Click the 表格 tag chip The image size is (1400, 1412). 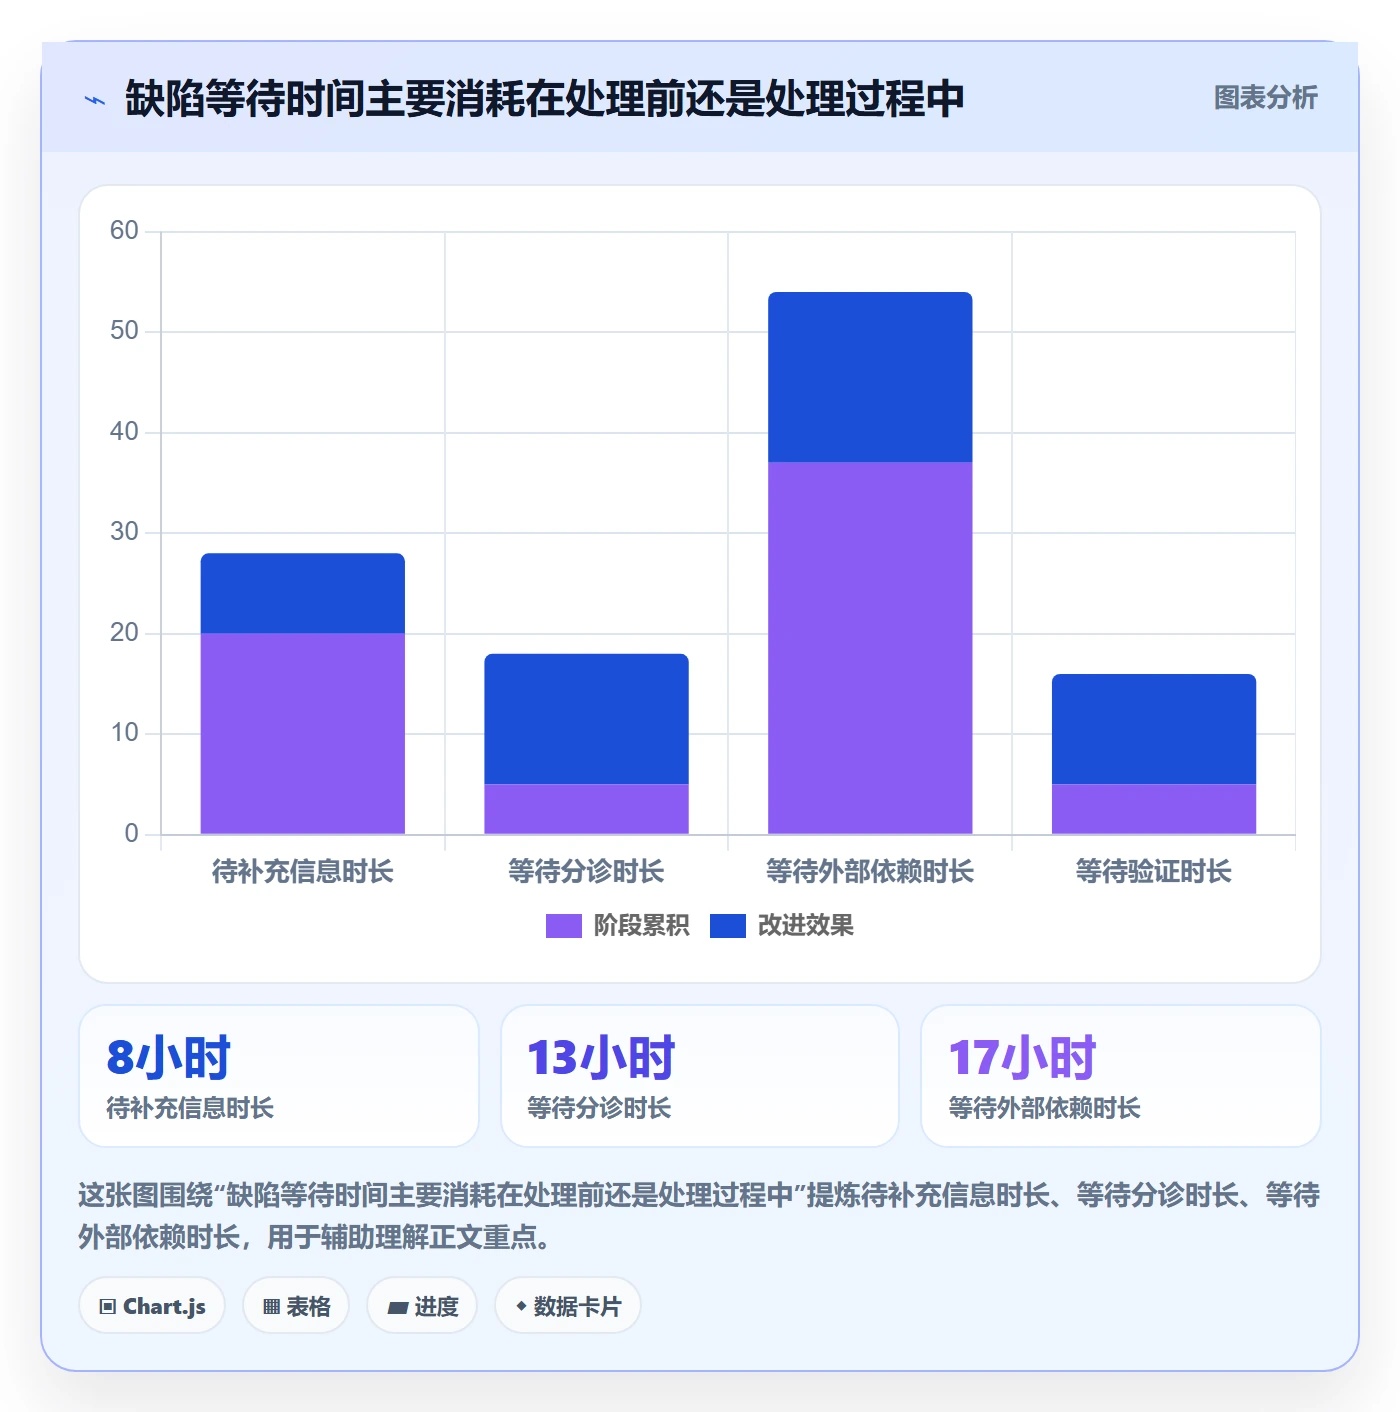click(x=296, y=1306)
